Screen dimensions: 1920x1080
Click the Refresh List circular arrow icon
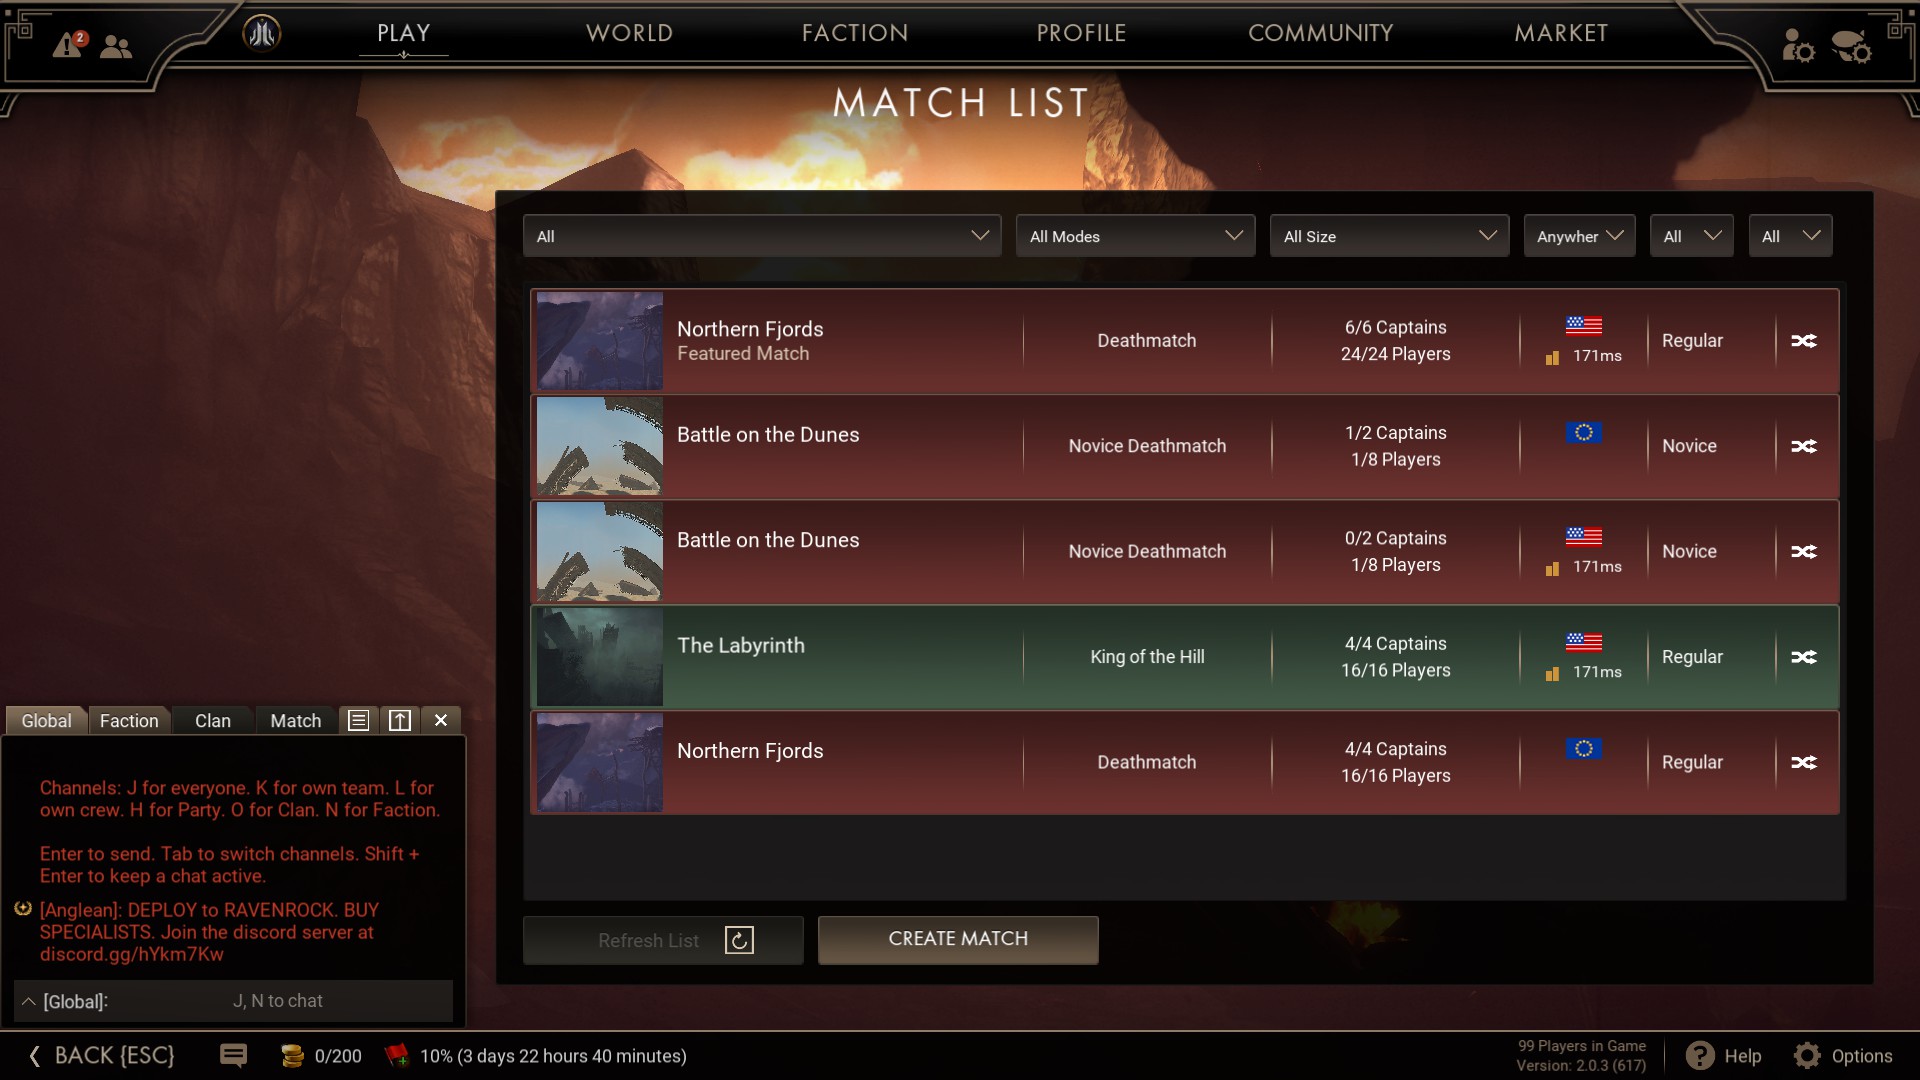[739, 940]
